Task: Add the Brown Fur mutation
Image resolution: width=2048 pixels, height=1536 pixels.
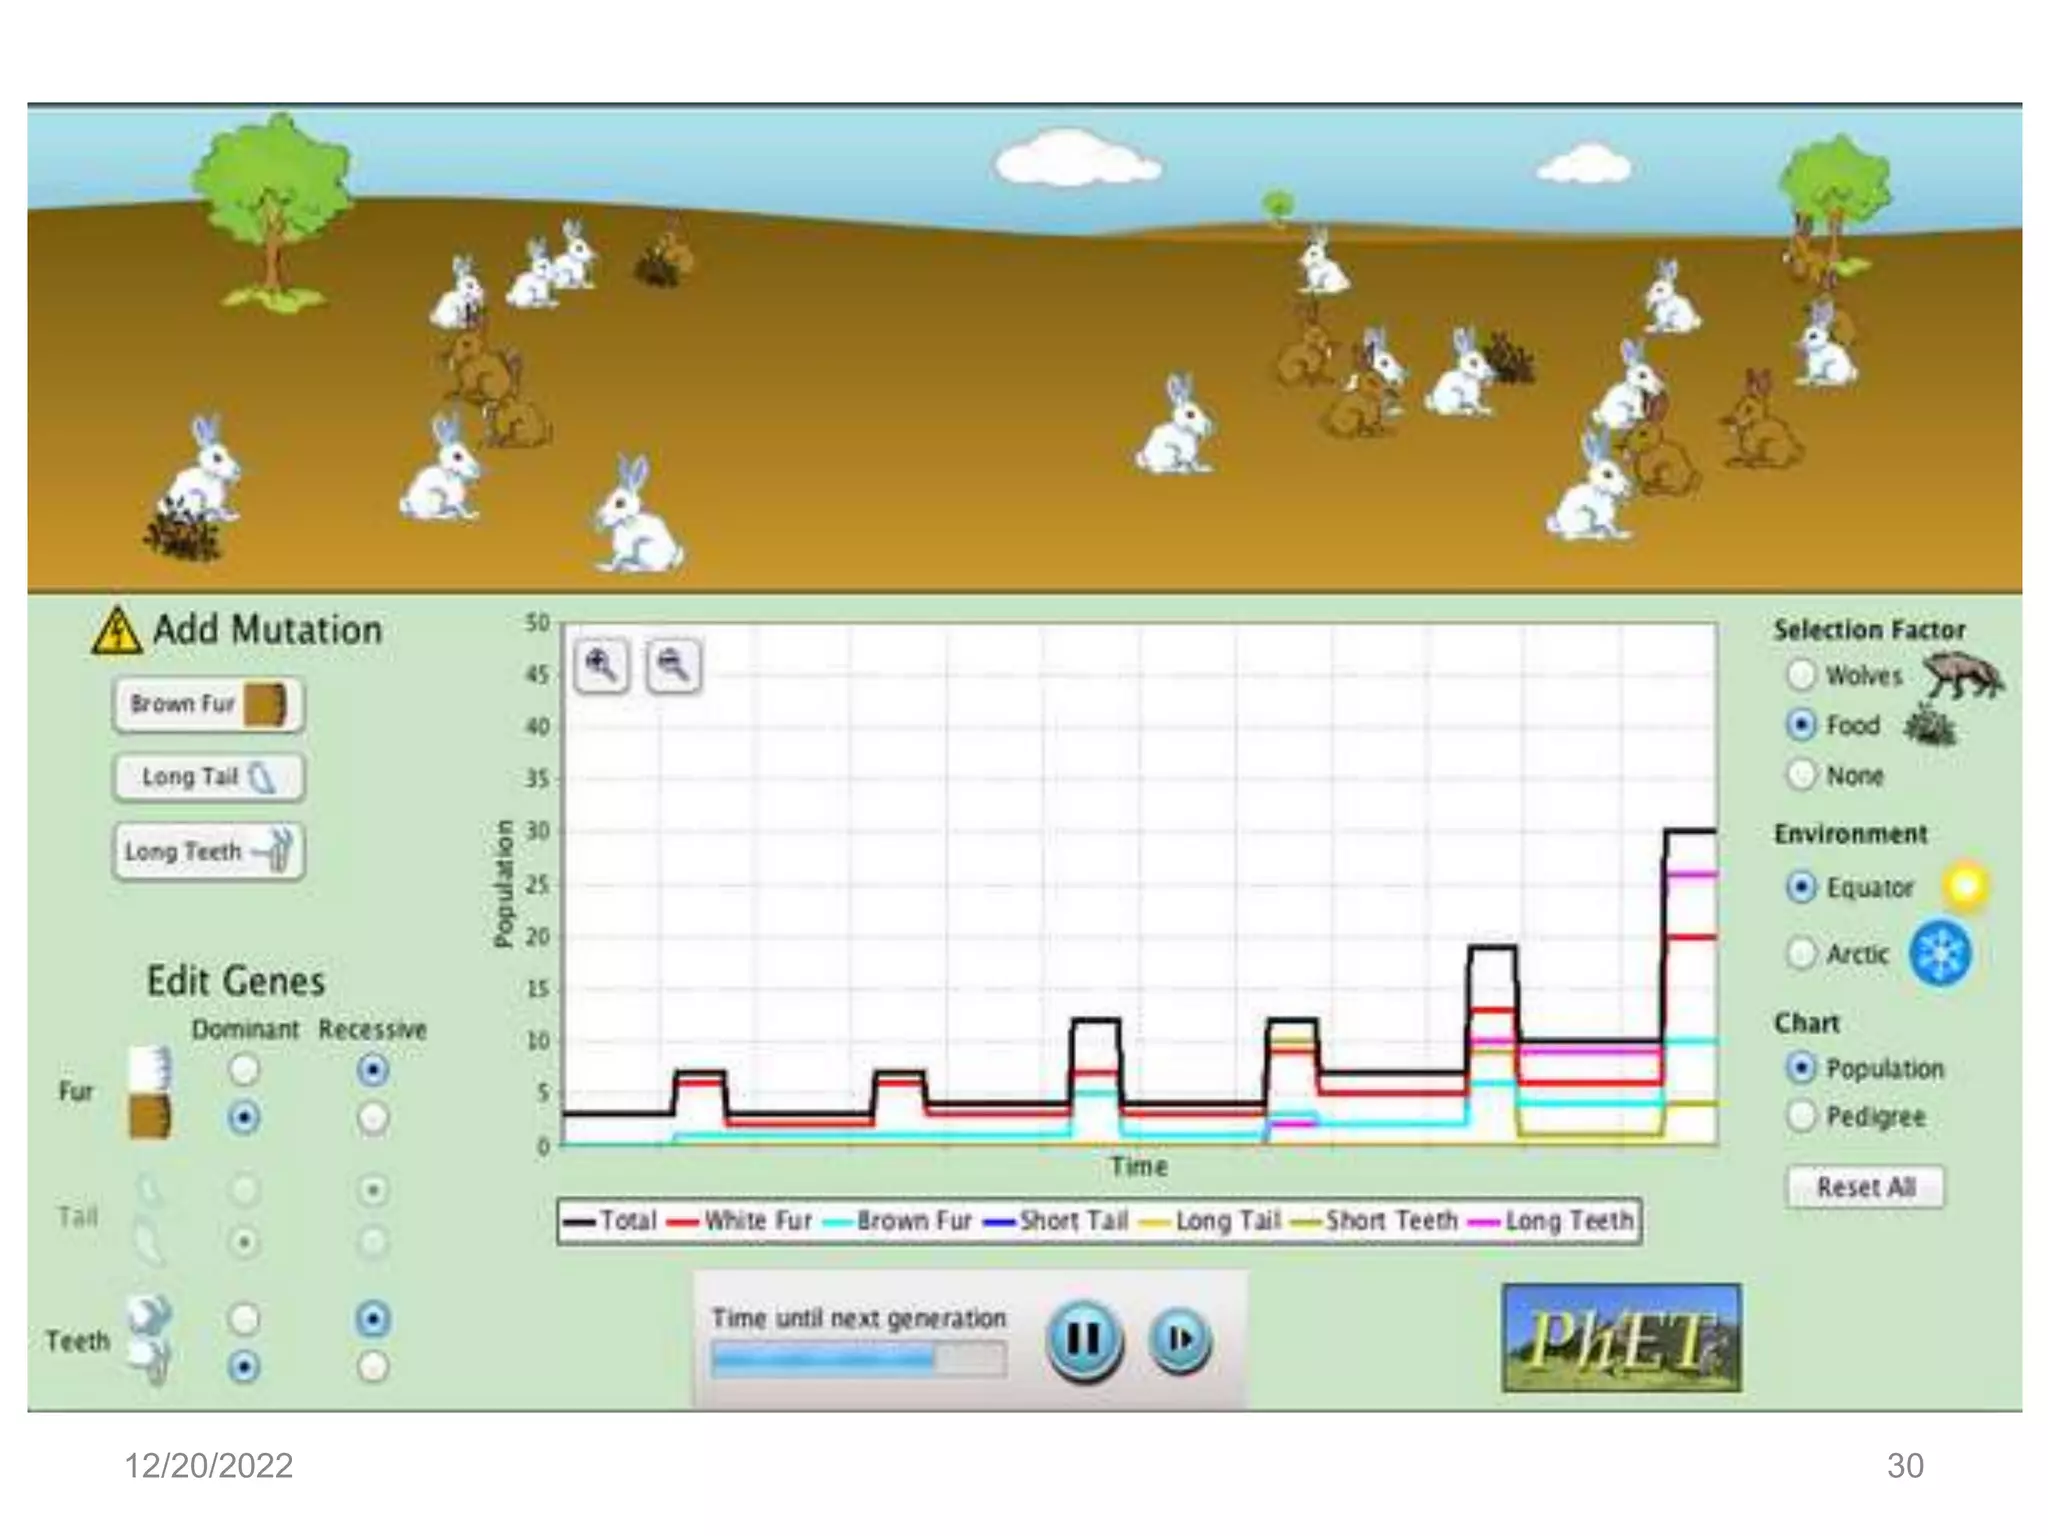Action: [208, 705]
